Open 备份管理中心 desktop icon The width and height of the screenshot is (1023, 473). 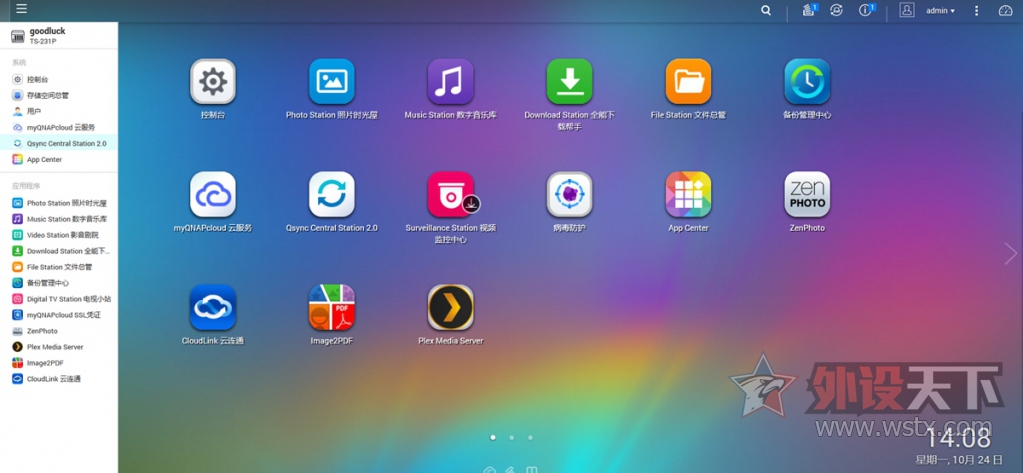point(807,82)
